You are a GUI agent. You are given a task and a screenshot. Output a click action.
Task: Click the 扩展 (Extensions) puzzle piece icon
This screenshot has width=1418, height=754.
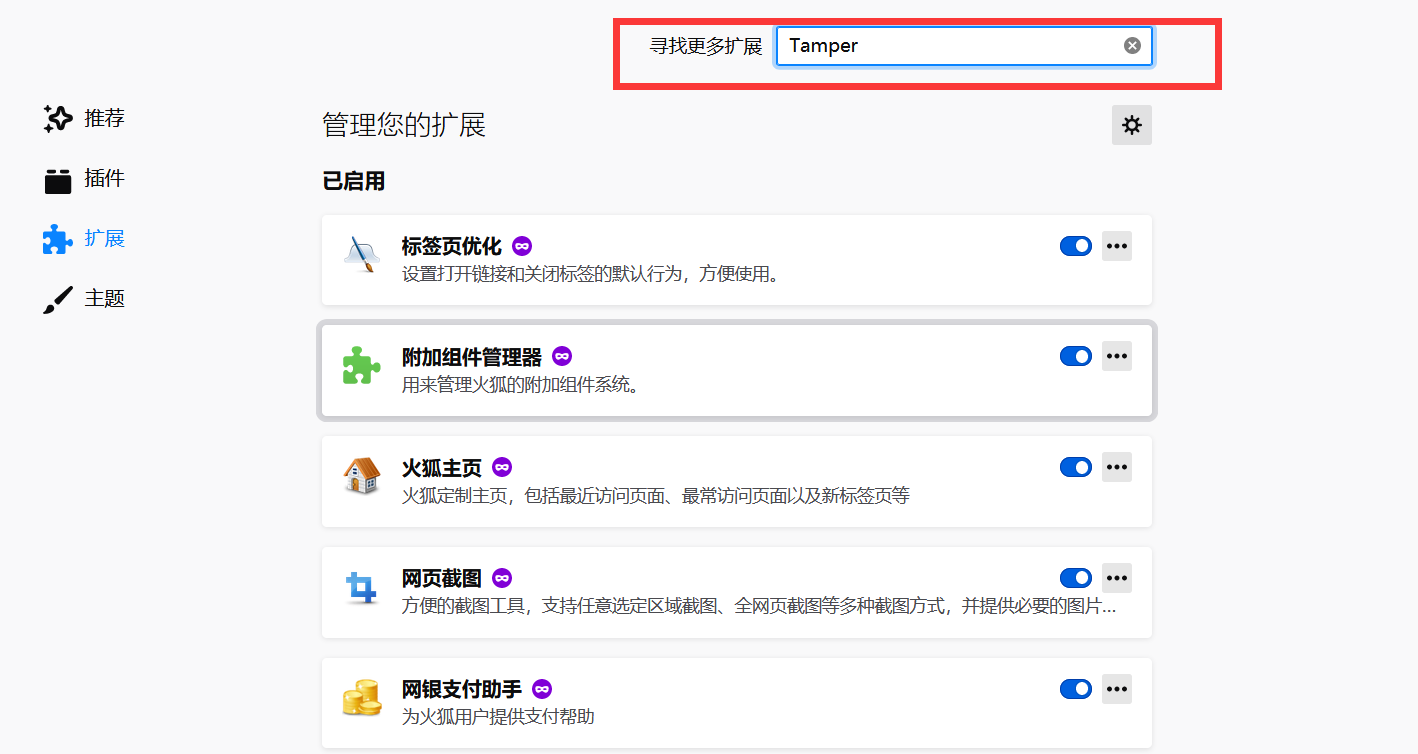pyautogui.click(x=57, y=238)
